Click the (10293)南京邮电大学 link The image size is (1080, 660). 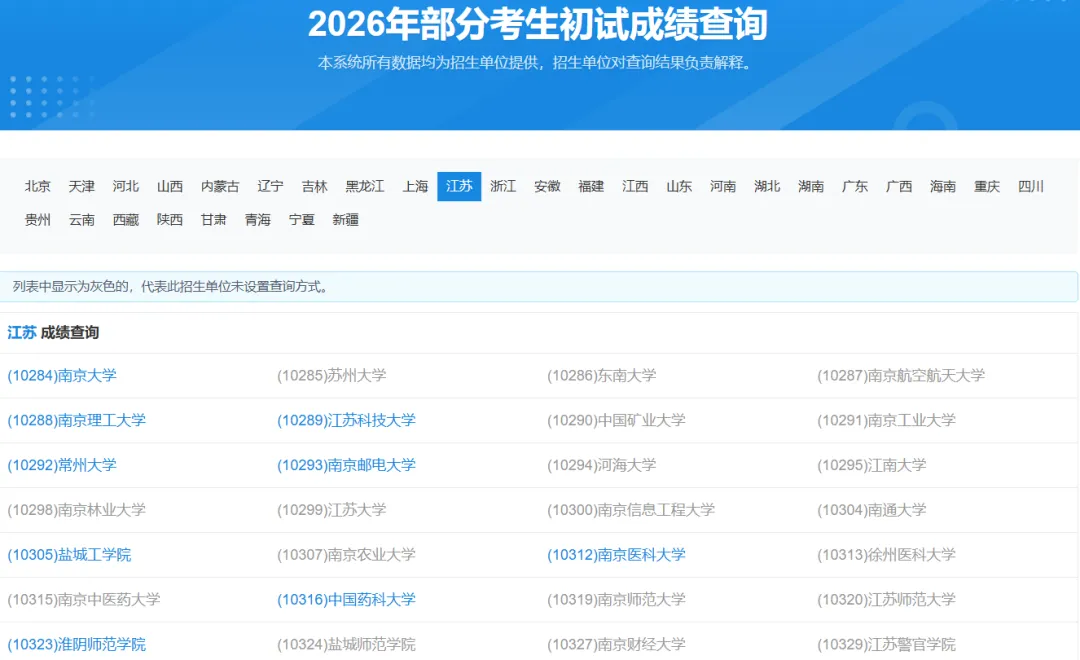tap(346, 465)
